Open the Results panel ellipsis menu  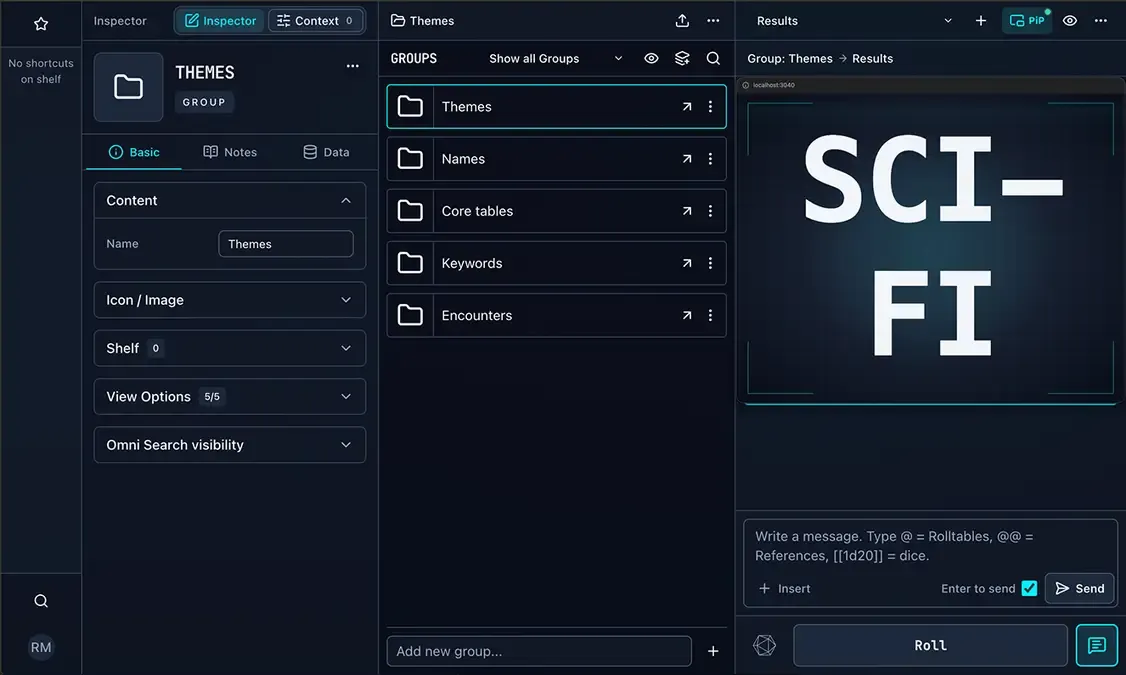[x=1101, y=21]
